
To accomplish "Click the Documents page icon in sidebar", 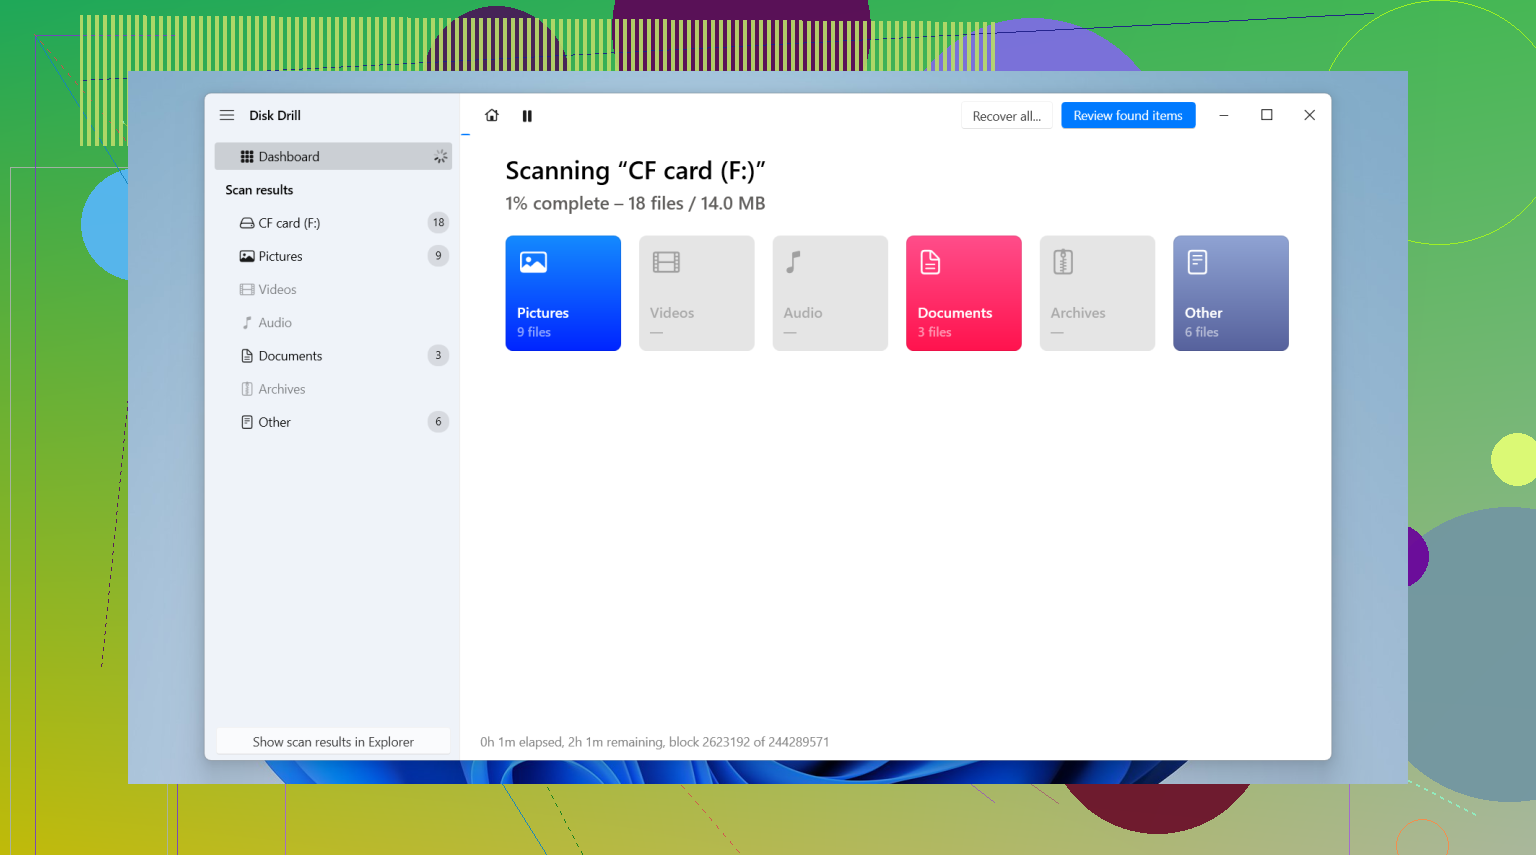I will tap(247, 356).
